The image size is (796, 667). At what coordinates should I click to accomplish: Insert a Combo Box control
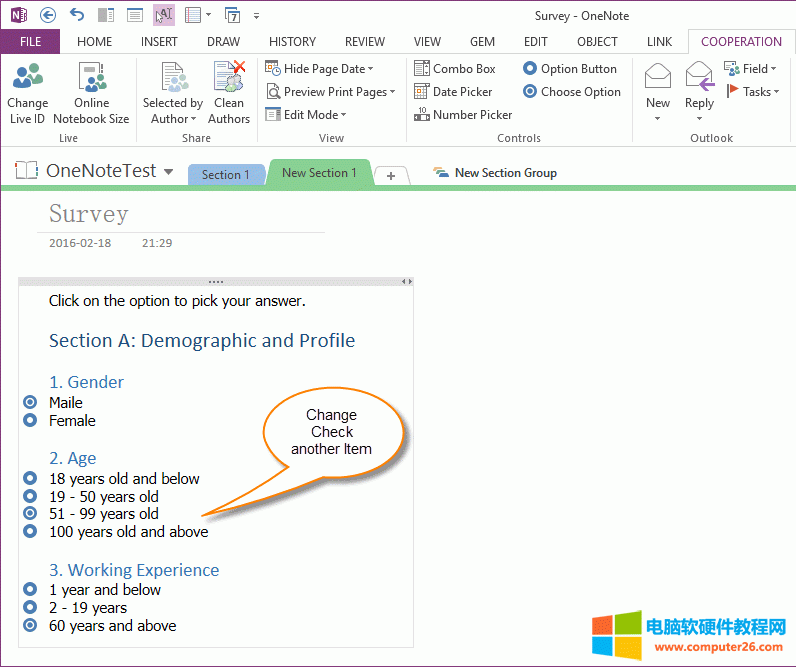[x=455, y=69]
